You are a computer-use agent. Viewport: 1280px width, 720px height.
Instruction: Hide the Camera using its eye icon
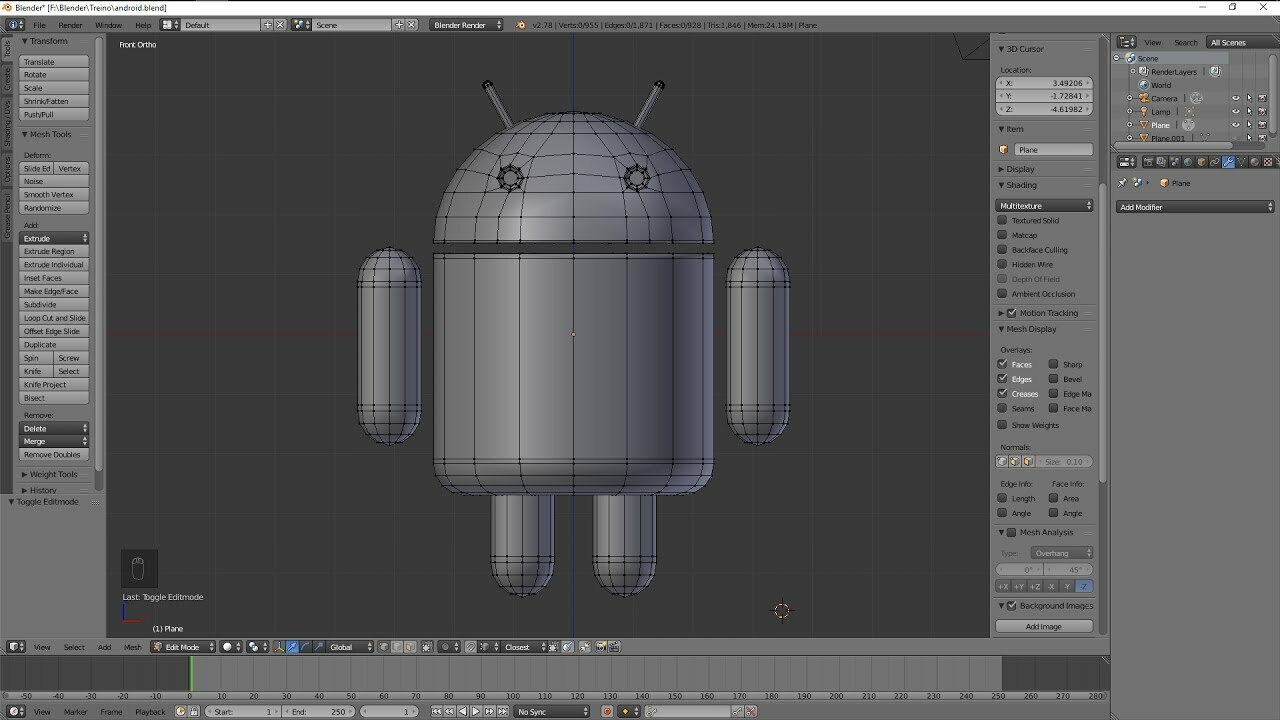point(1235,98)
